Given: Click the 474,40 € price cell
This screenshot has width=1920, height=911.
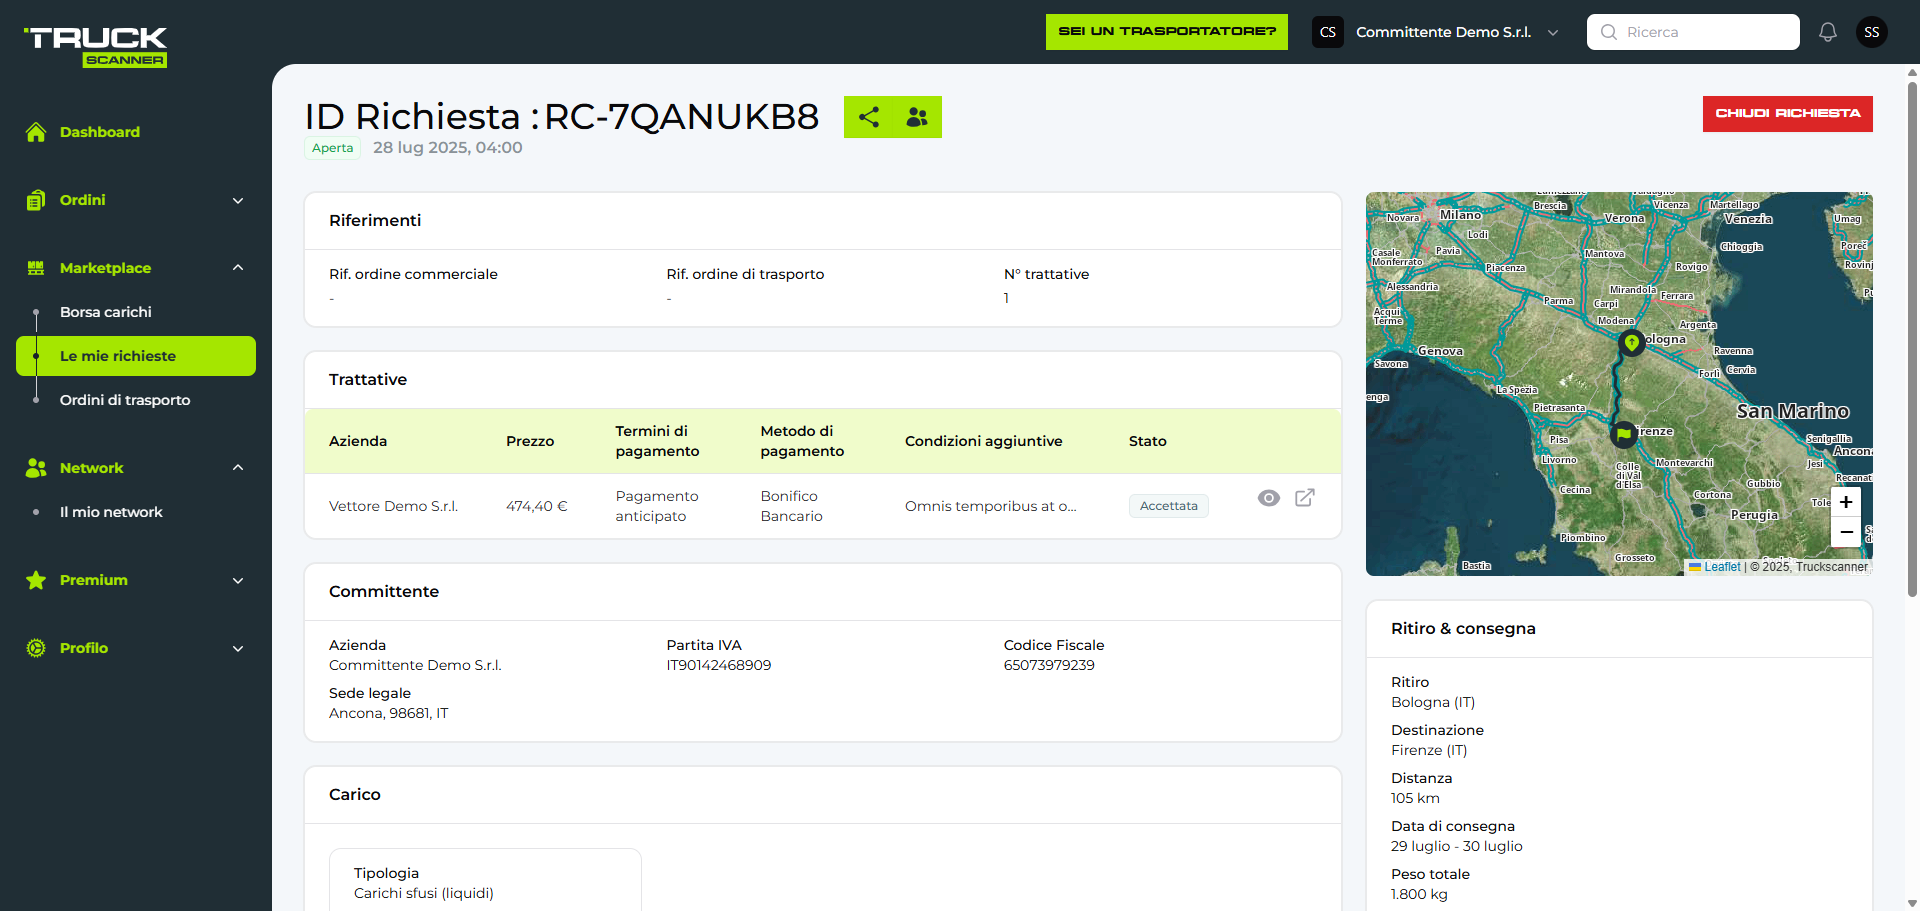Looking at the screenshot, I should click(x=536, y=506).
